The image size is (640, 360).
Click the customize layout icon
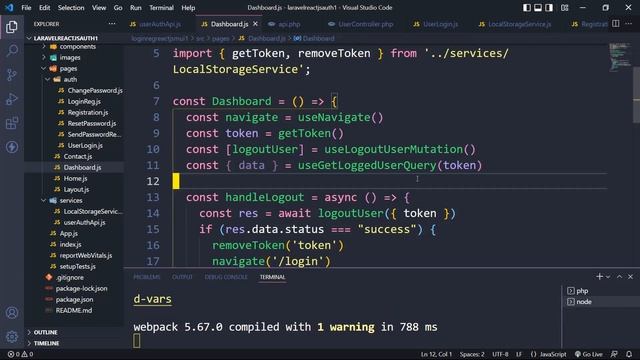pyautogui.click(x=564, y=8)
